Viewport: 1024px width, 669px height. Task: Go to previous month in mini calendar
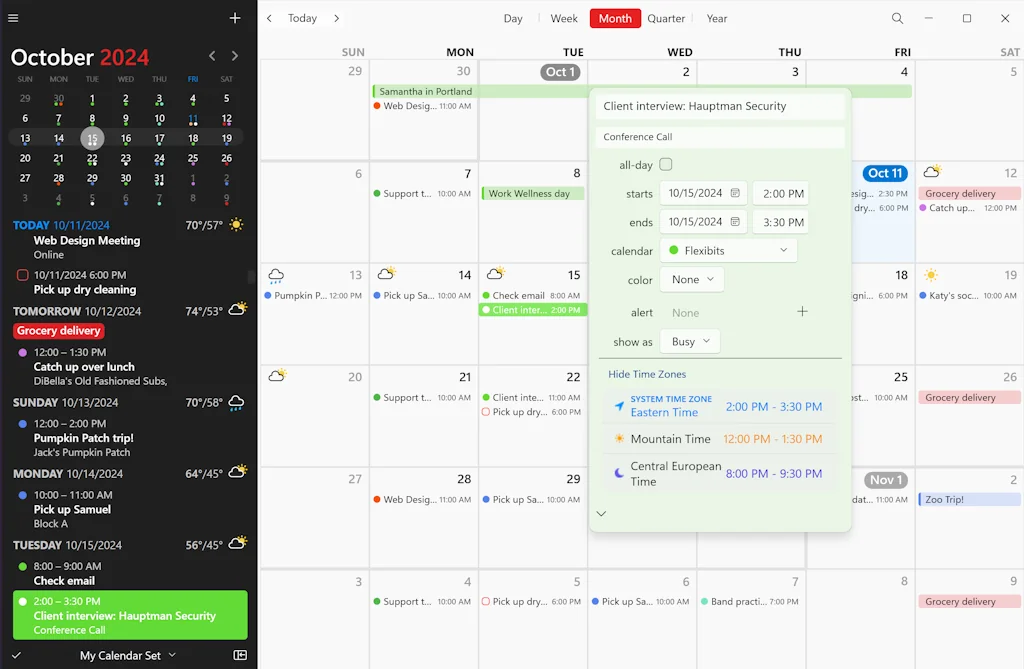click(212, 56)
